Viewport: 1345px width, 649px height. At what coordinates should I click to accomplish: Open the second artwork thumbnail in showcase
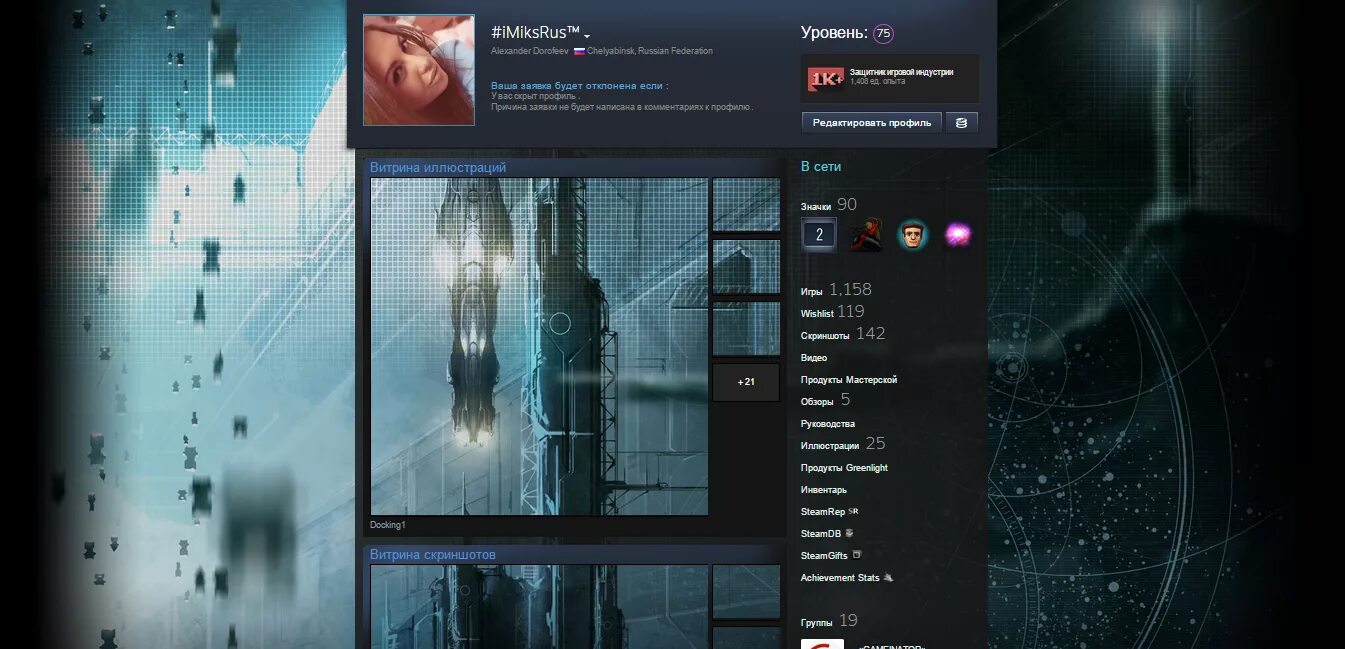point(746,267)
